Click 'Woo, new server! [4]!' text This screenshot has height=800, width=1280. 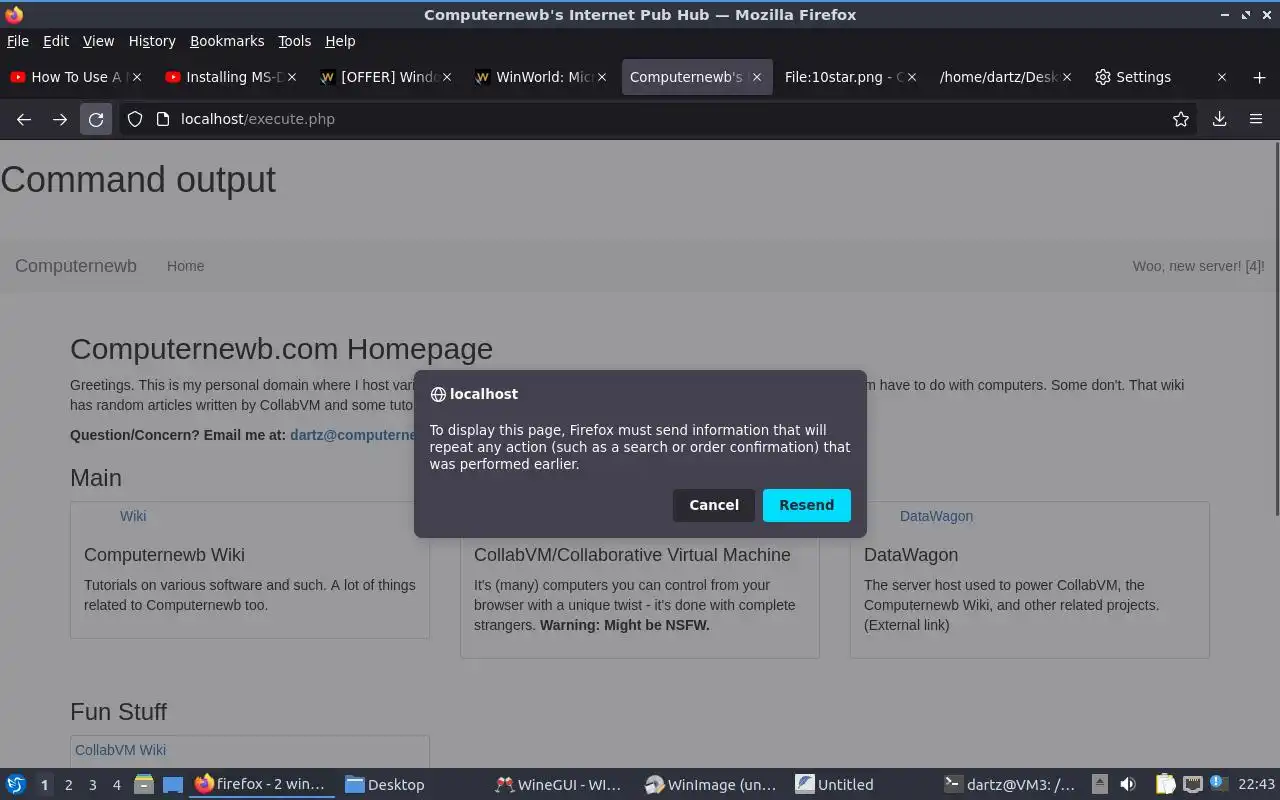pyautogui.click(x=1198, y=266)
